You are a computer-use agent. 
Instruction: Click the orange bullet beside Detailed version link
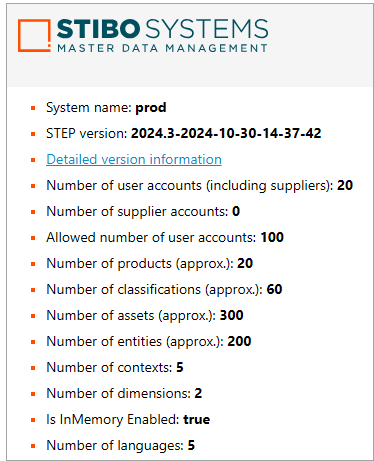pyautogui.click(x=33, y=160)
